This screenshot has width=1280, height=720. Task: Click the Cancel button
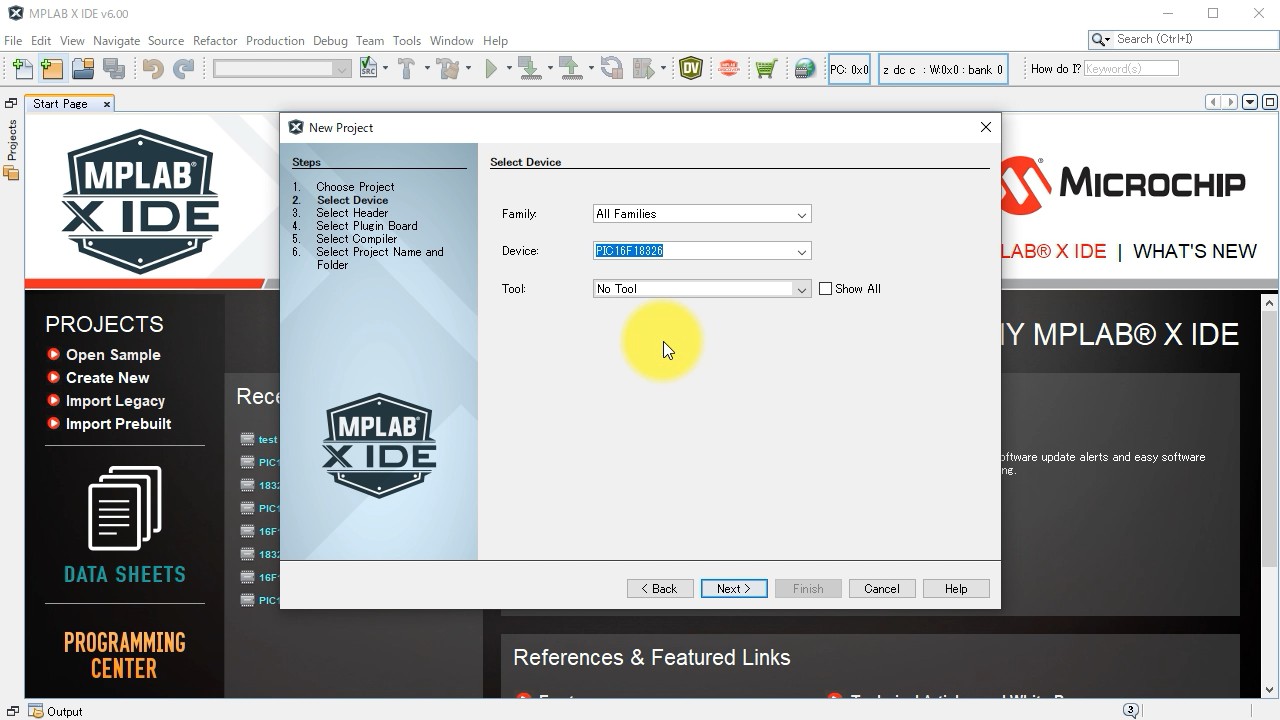(882, 589)
